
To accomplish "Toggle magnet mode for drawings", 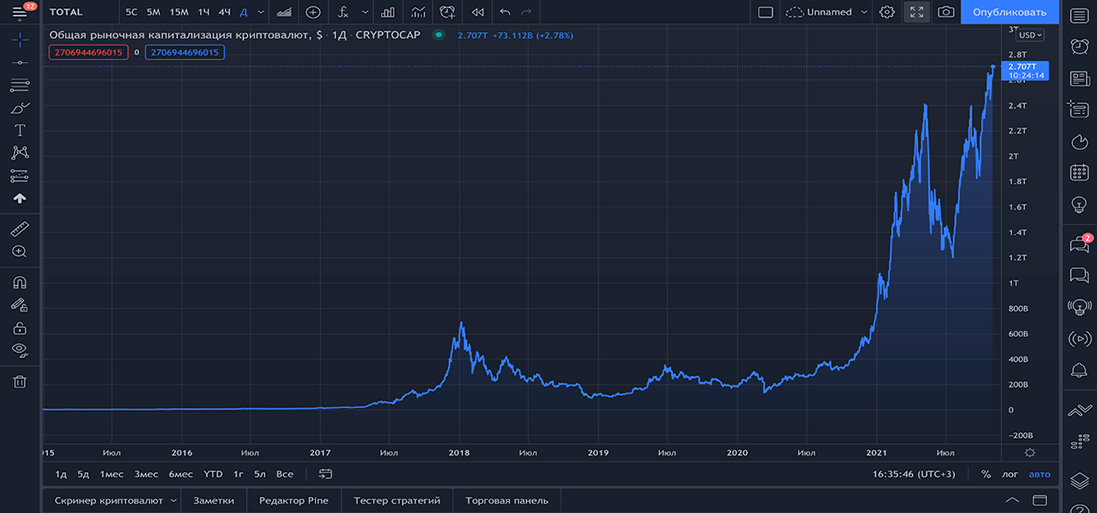I will (20, 282).
